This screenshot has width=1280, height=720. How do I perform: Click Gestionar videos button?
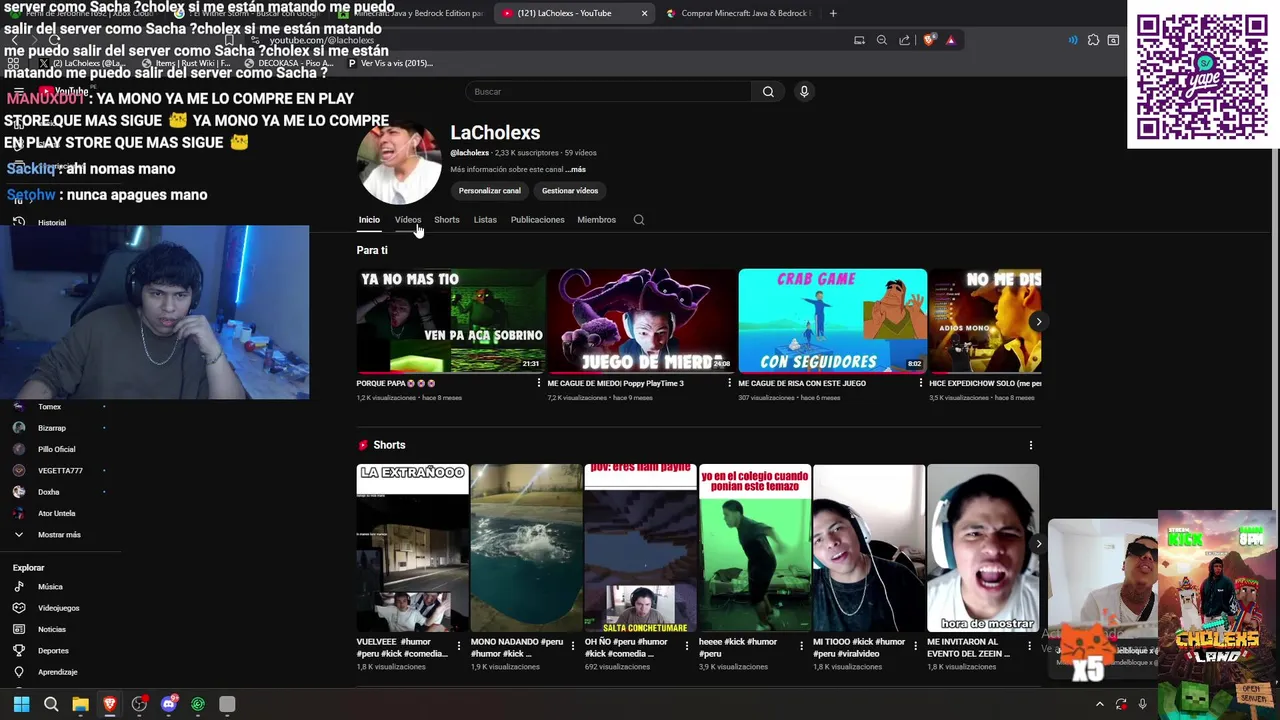(x=570, y=191)
